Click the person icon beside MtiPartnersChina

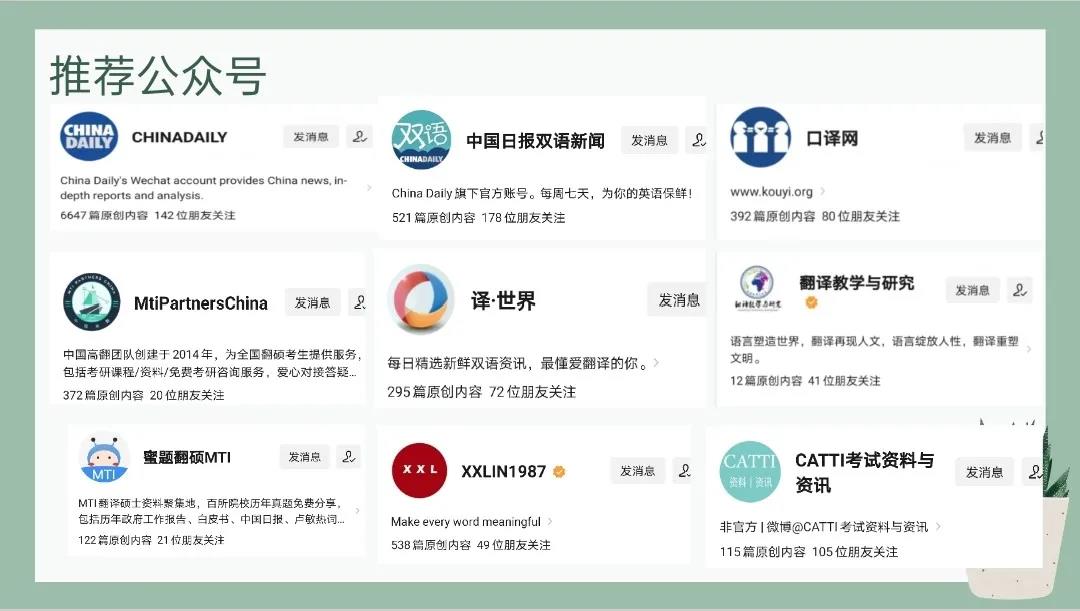click(x=359, y=302)
